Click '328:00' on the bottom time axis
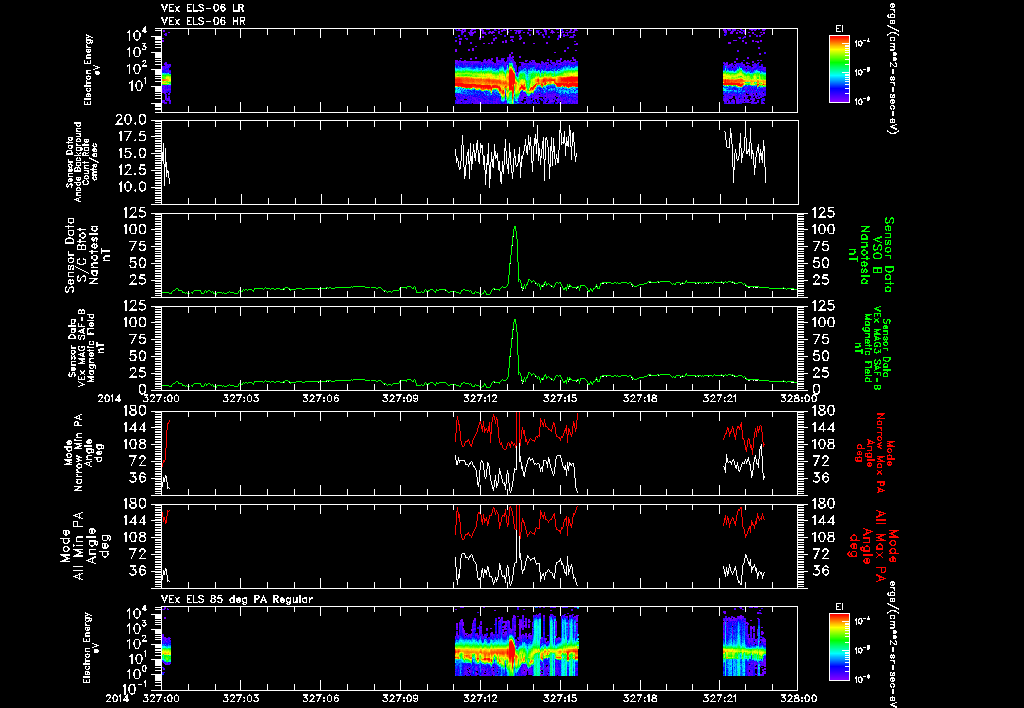 tap(798, 698)
